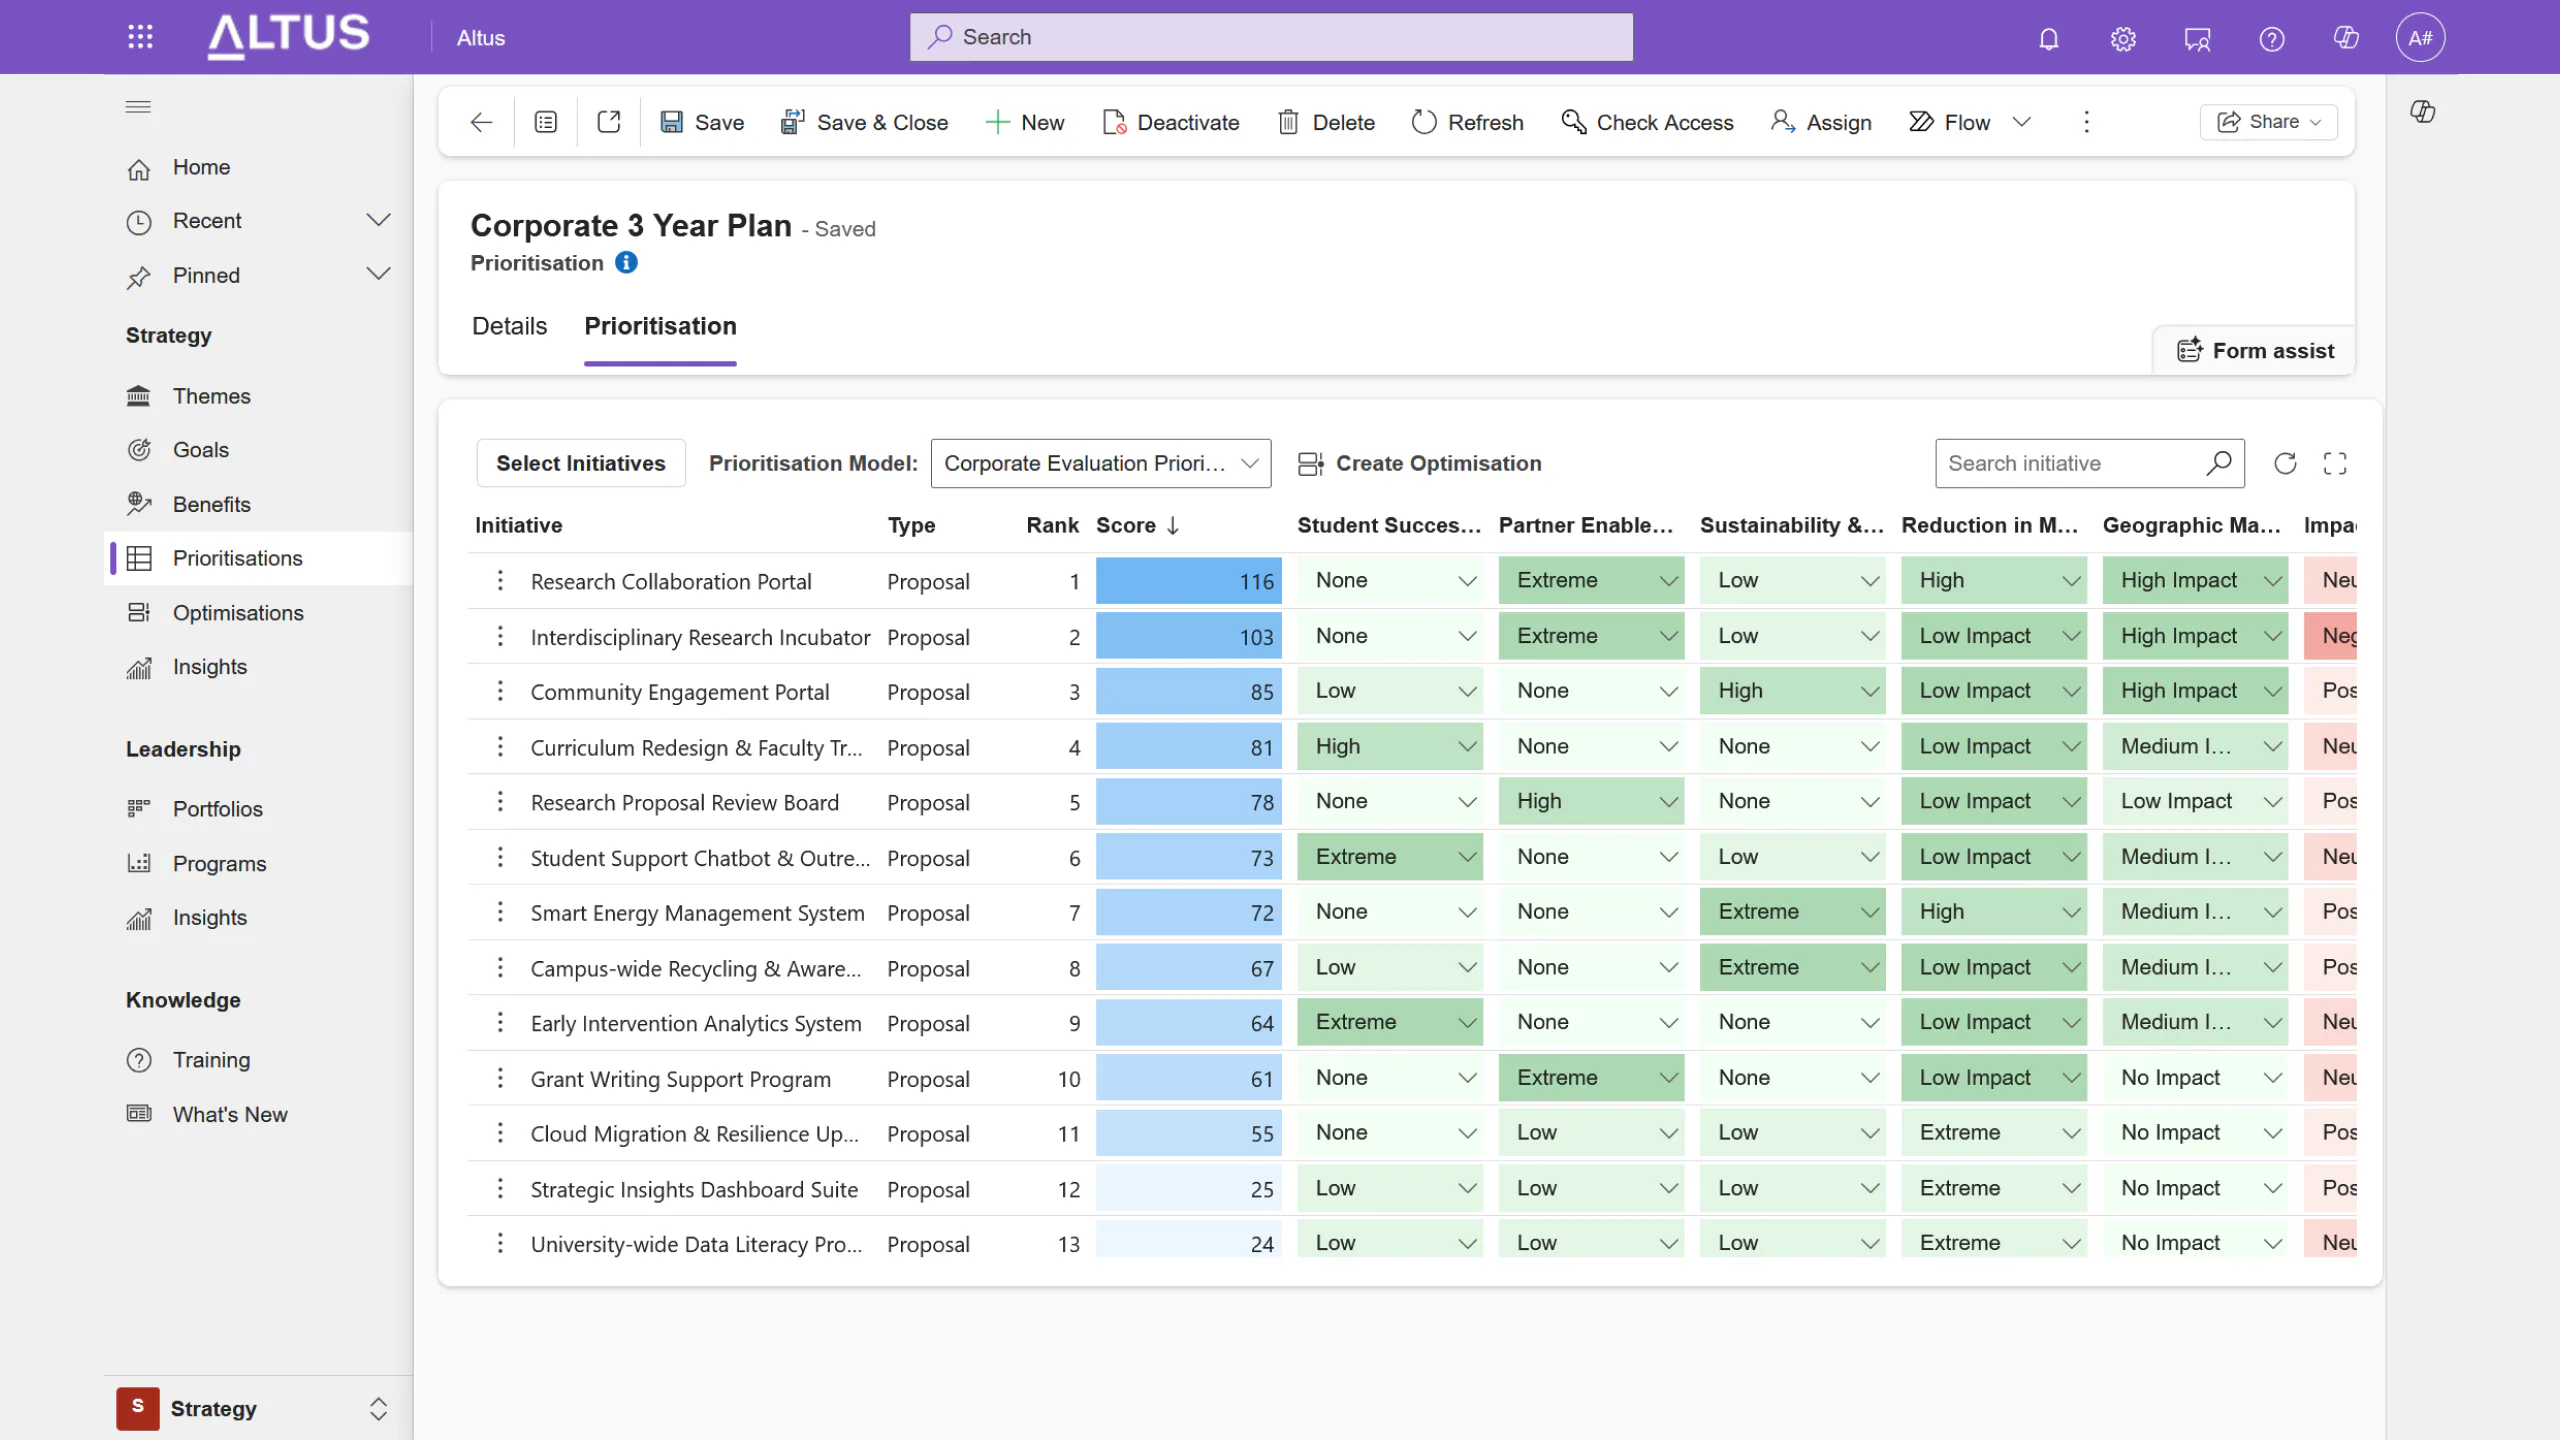Open help question mark icon
The width and height of the screenshot is (2560, 1440).
(x=2272, y=38)
